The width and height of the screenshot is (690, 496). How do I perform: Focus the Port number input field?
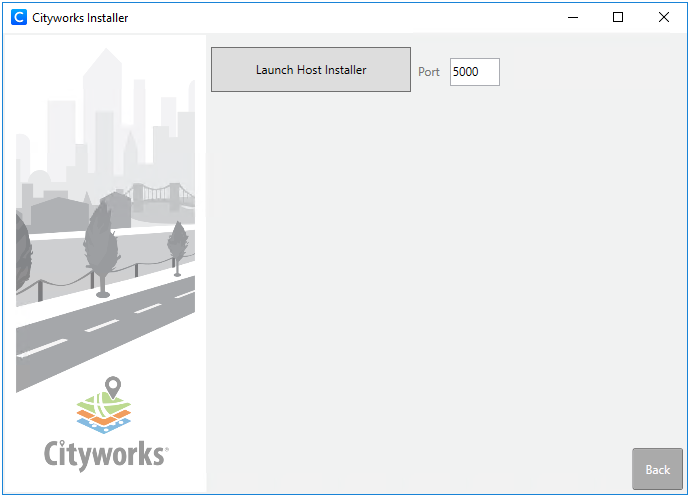coord(474,72)
